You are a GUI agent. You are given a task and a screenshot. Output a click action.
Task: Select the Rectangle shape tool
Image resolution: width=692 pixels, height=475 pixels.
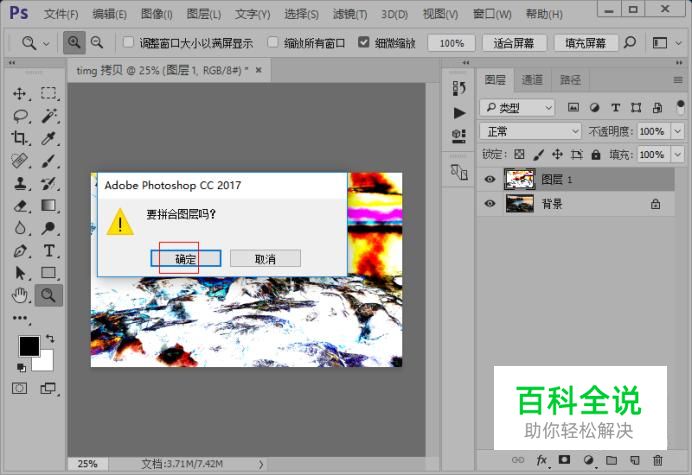[49, 273]
